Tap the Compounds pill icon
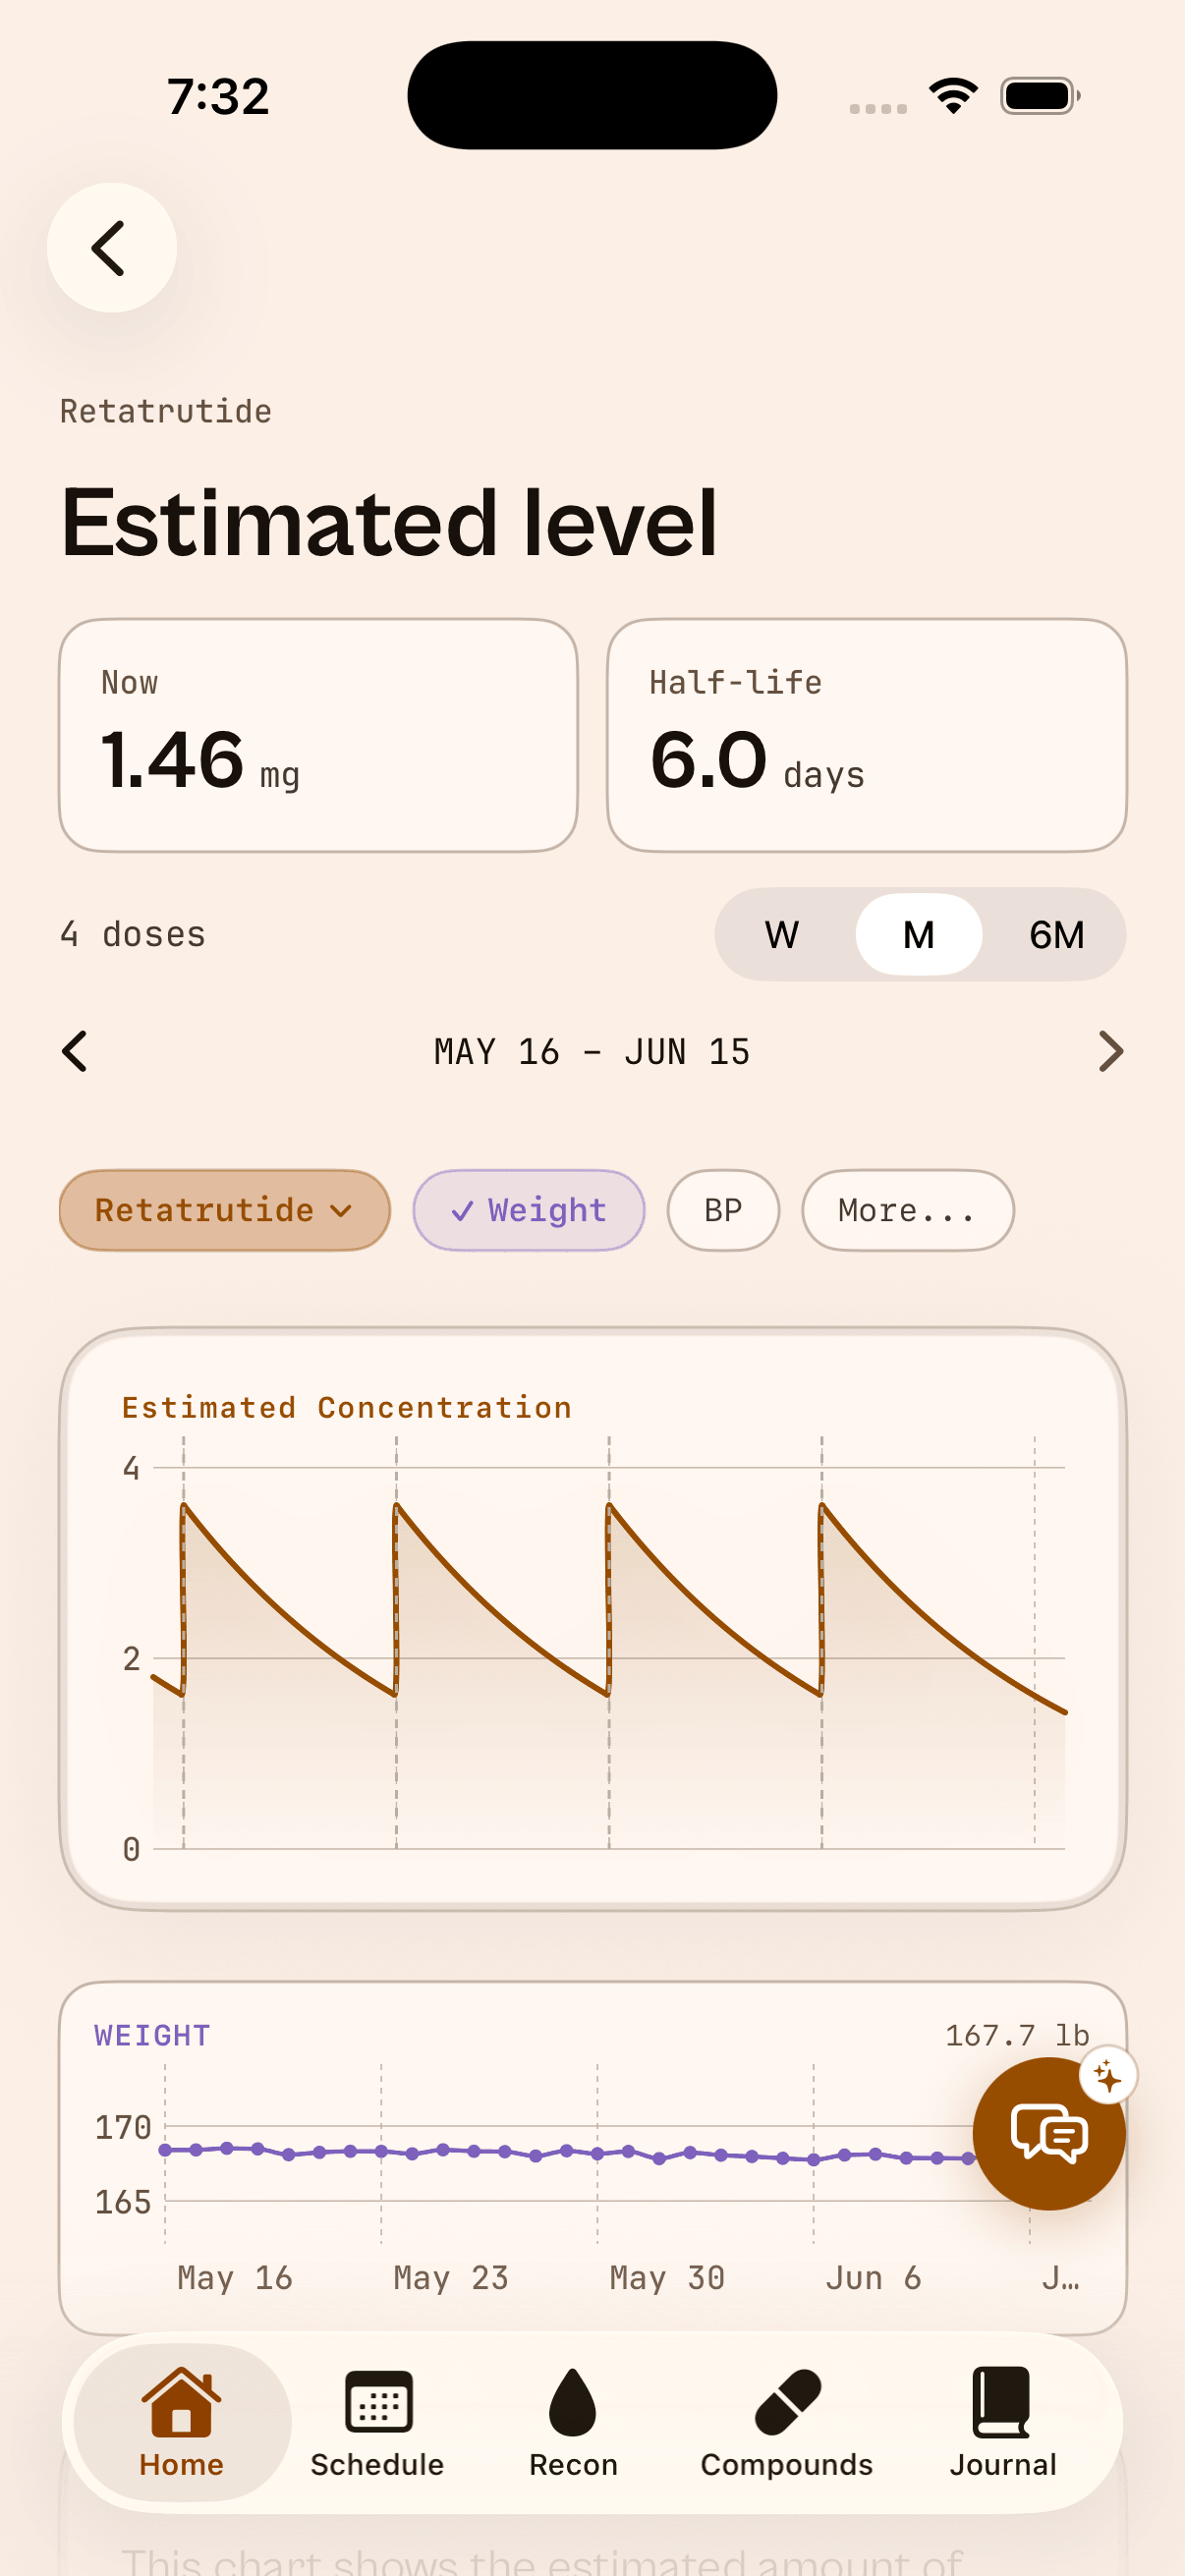 point(788,2401)
